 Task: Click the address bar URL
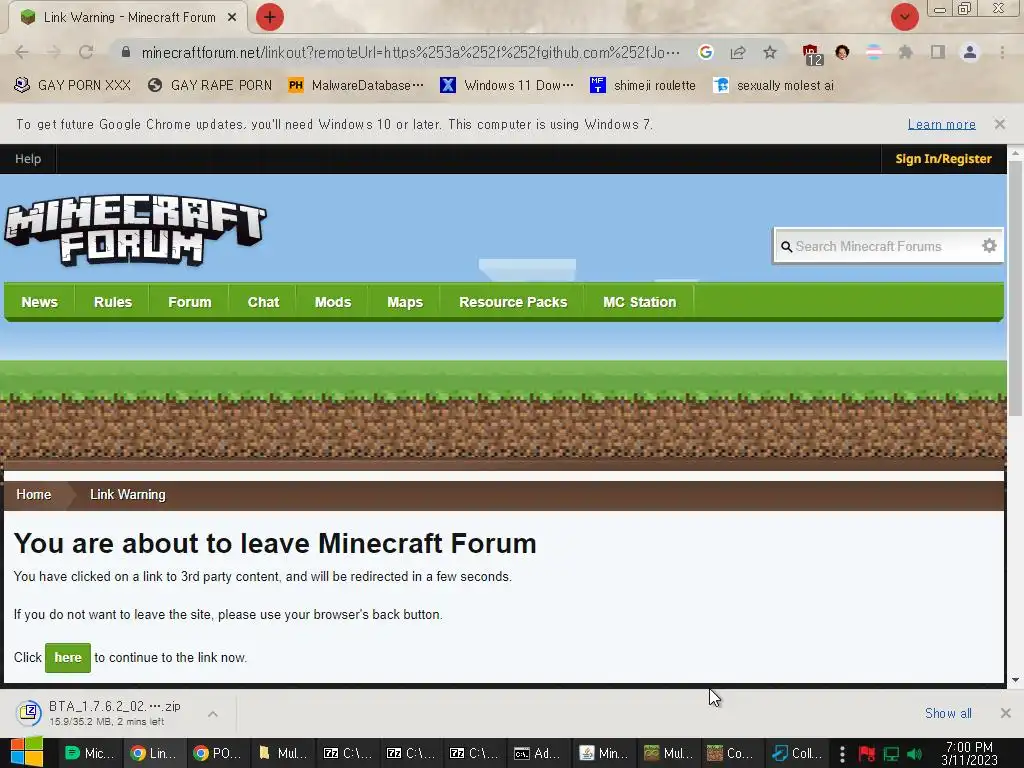[x=410, y=52]
